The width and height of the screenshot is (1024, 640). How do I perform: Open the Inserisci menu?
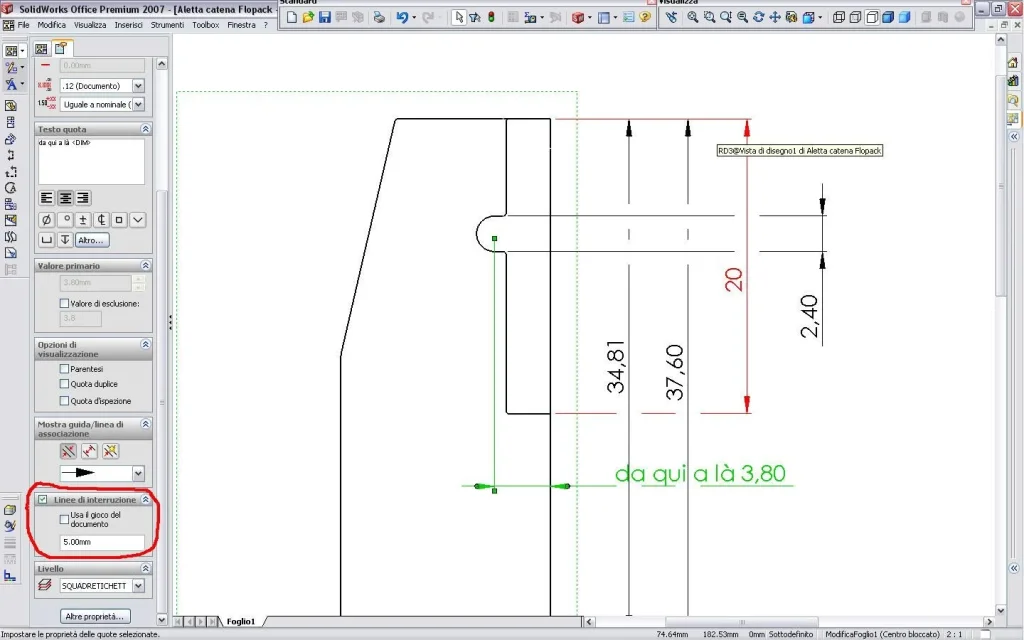click(x=129, y=25)
